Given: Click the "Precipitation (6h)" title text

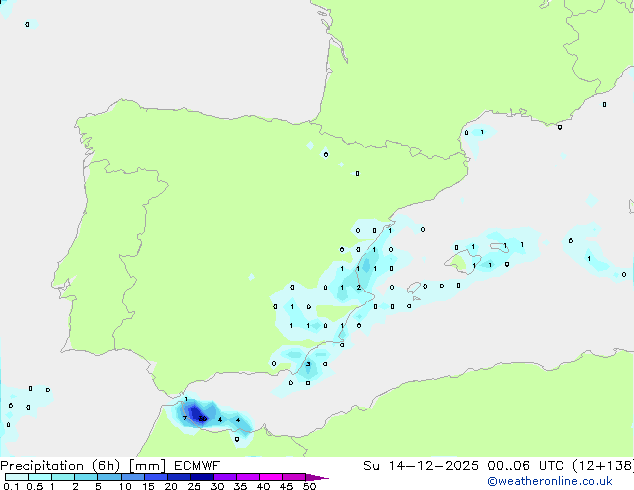Looking at the screenshot, I should click(60, 466).
